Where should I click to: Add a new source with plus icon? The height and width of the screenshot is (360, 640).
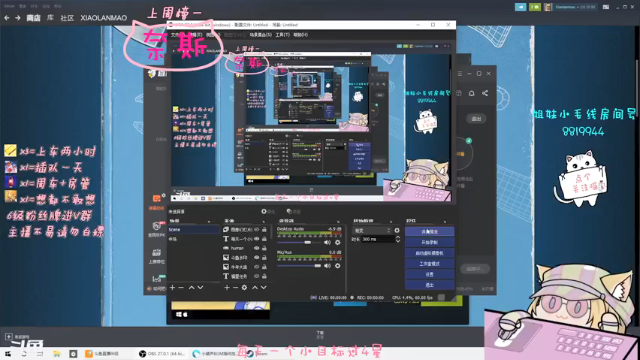(227, 287)
